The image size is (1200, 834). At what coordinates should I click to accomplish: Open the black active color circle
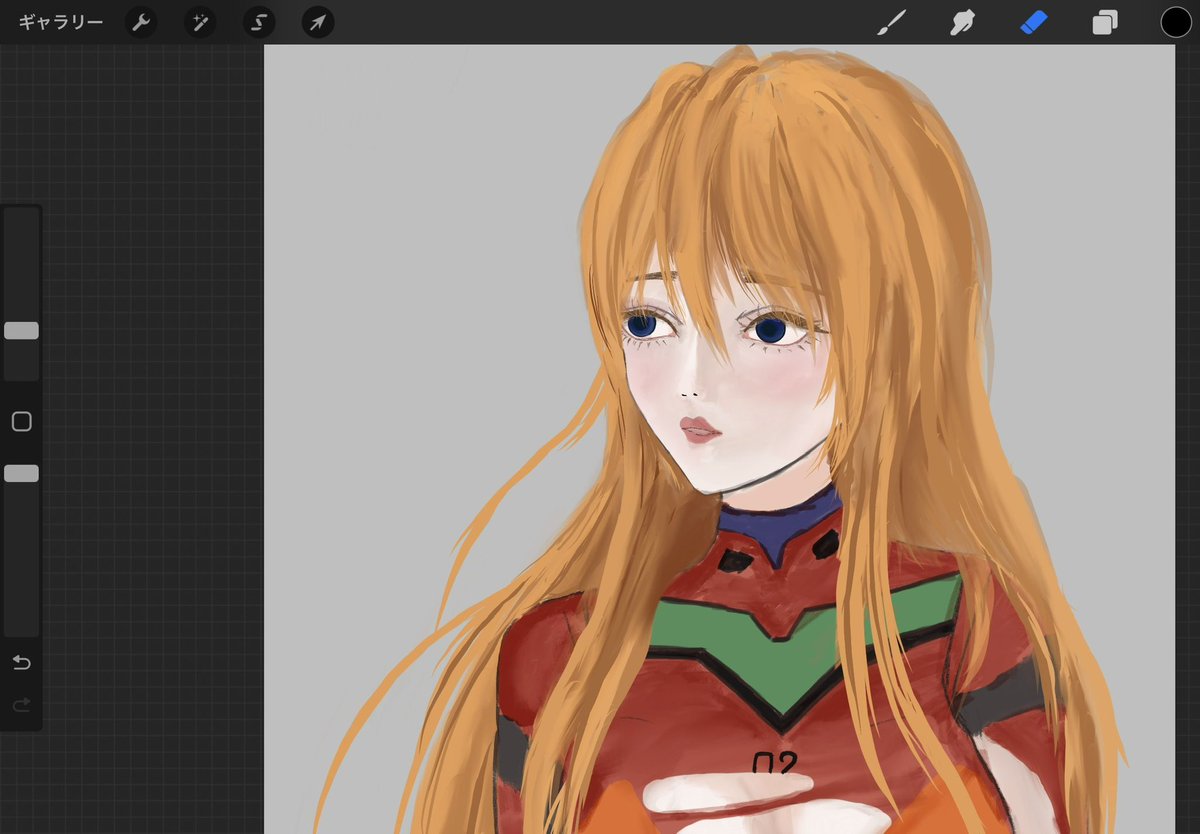click(1176, 22)
